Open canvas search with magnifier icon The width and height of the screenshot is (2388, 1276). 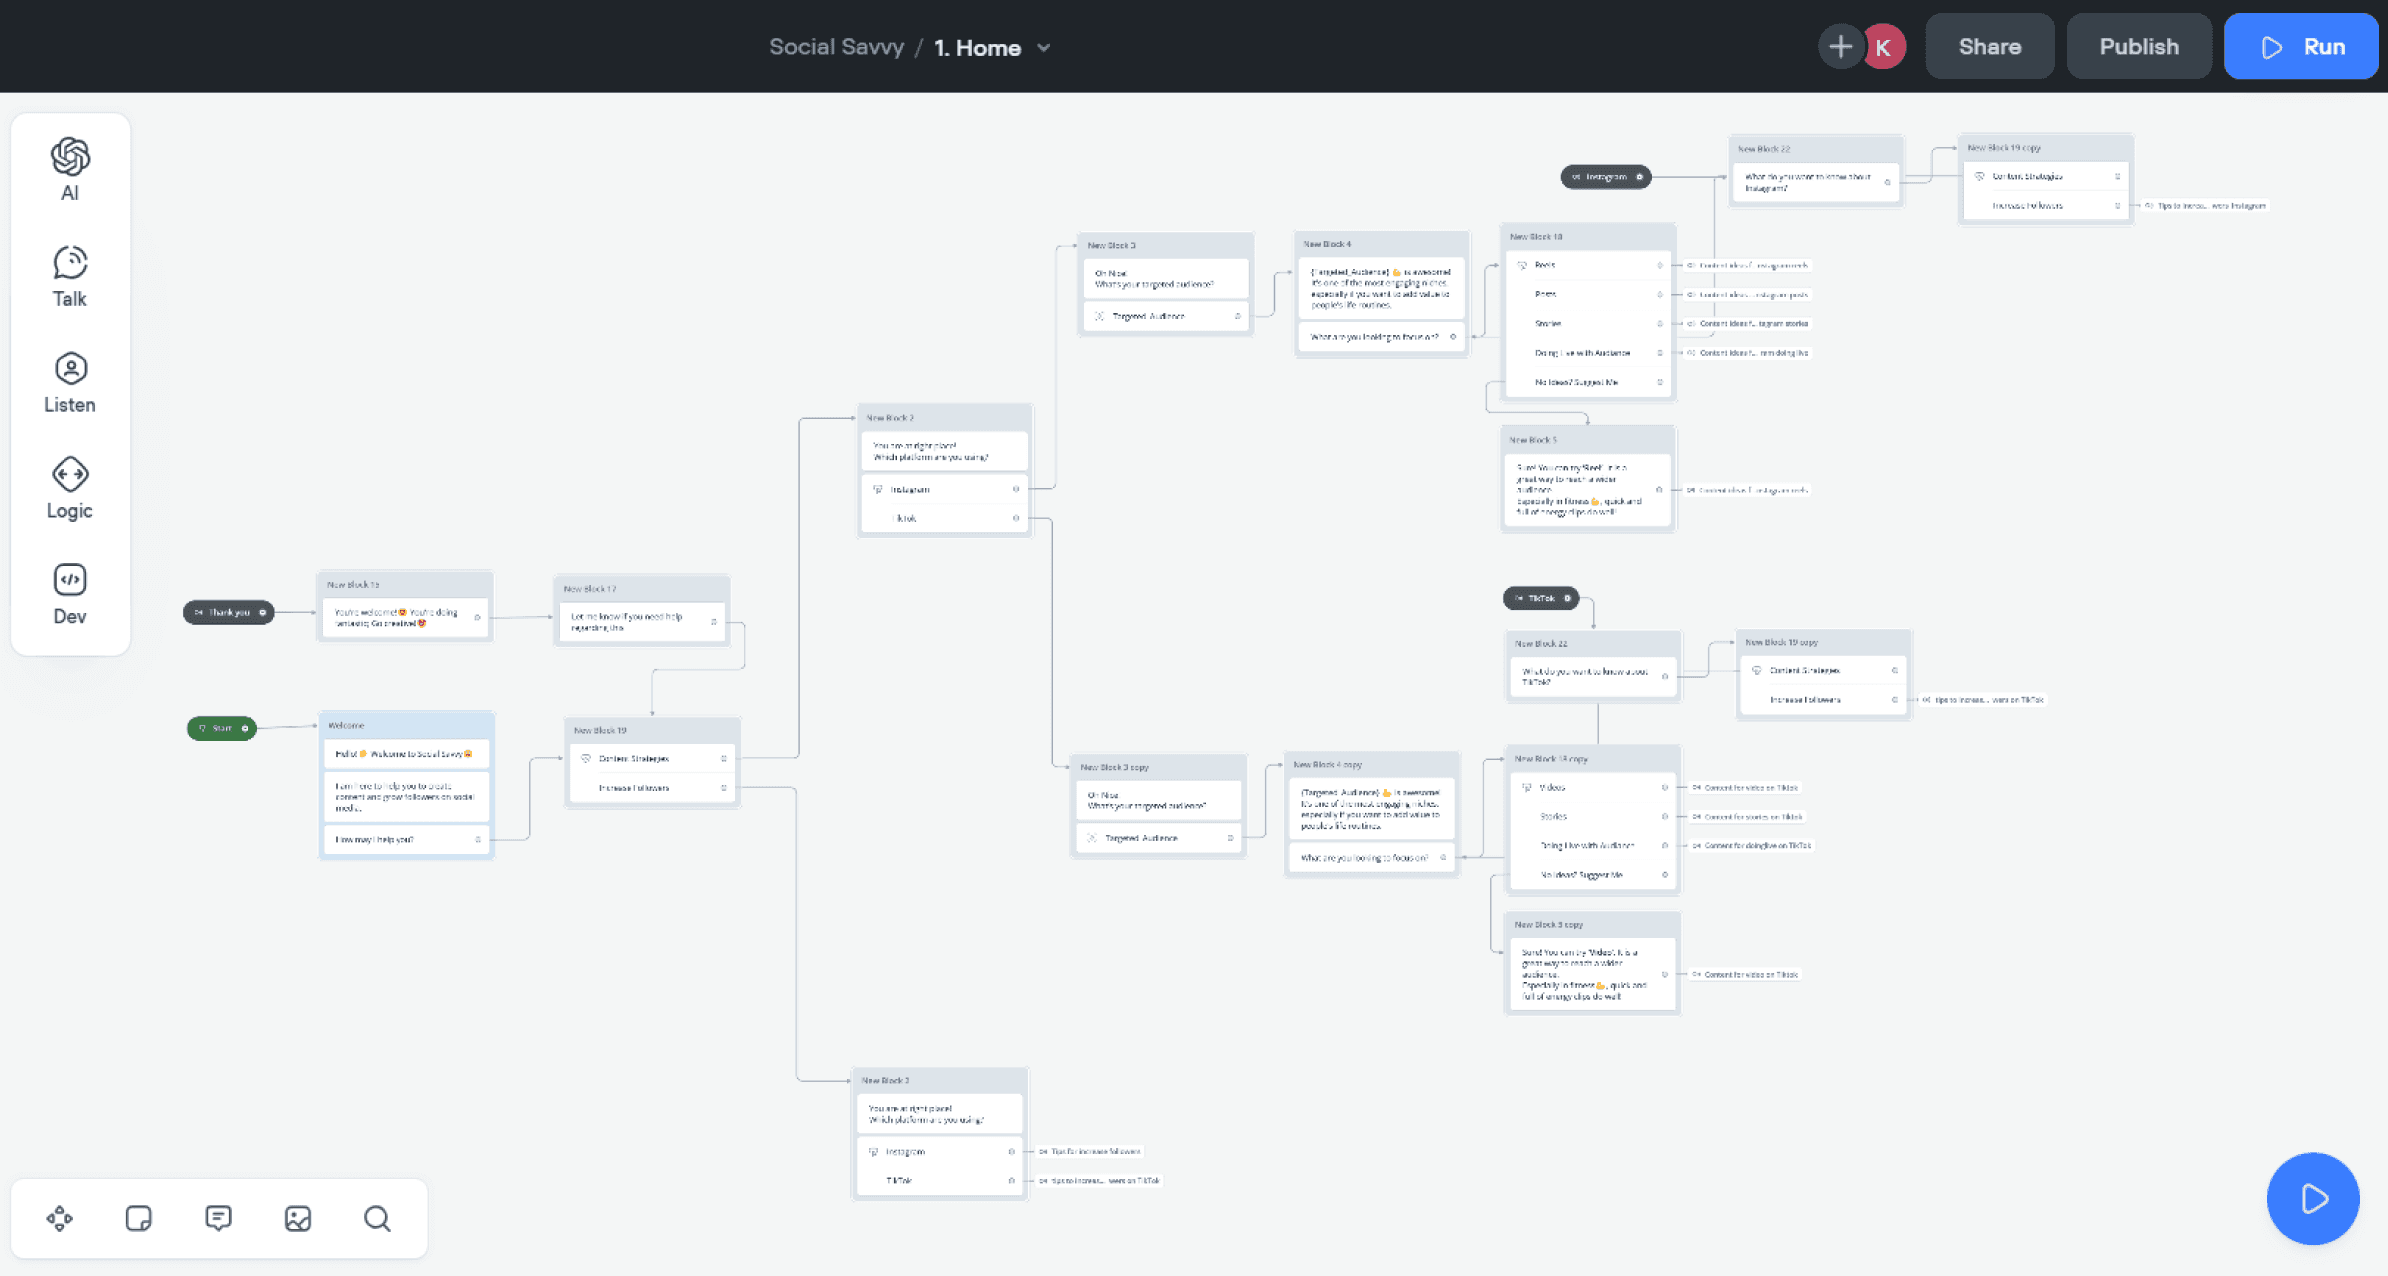pos(377,1218)
